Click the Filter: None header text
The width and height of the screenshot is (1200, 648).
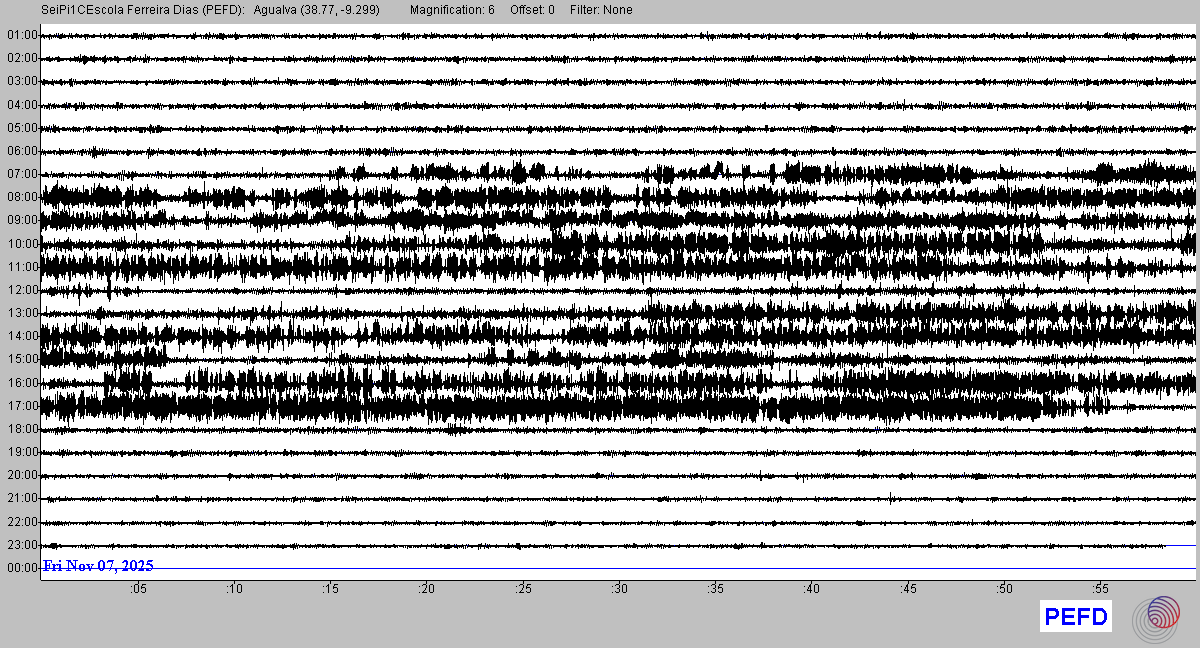click(601, 10)
